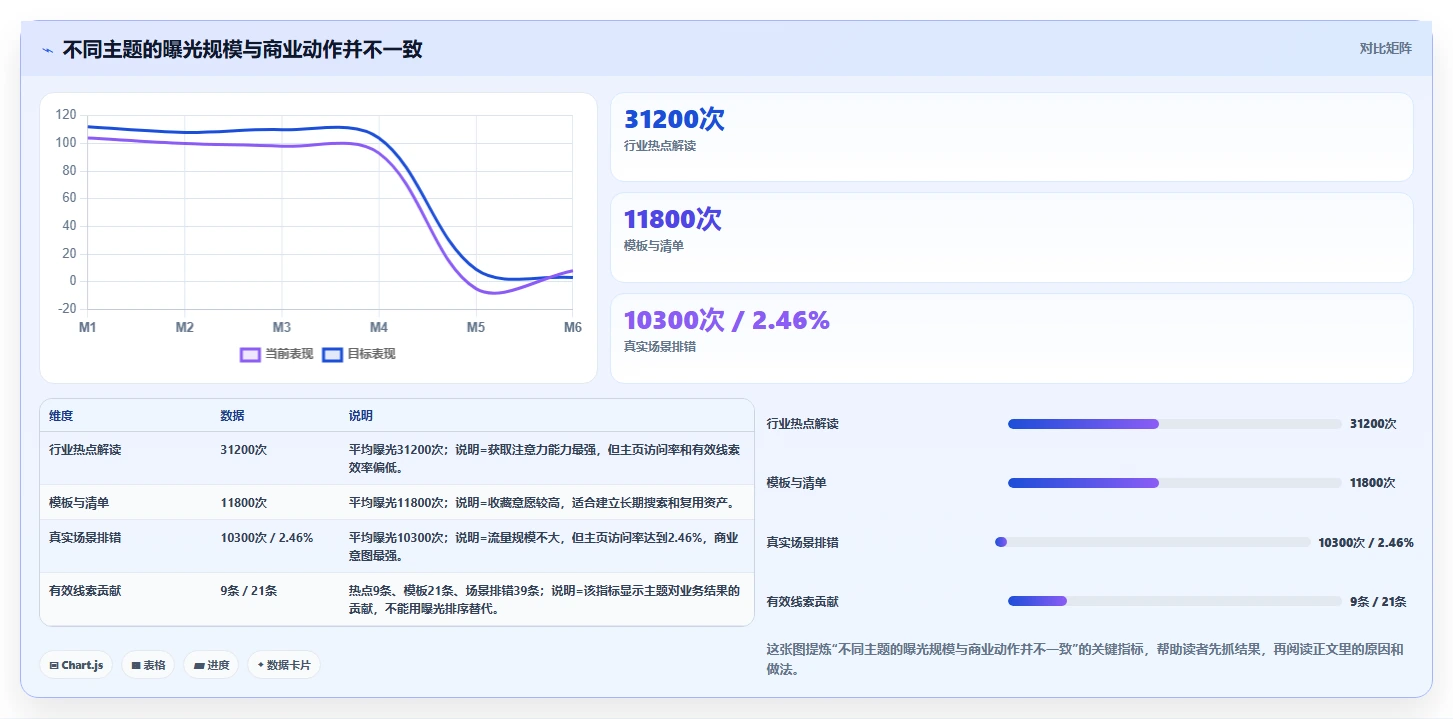This screenshot has width=1453, height=719.
Task: Select the 数据卡片 chip
Action: tap(284, 665)
